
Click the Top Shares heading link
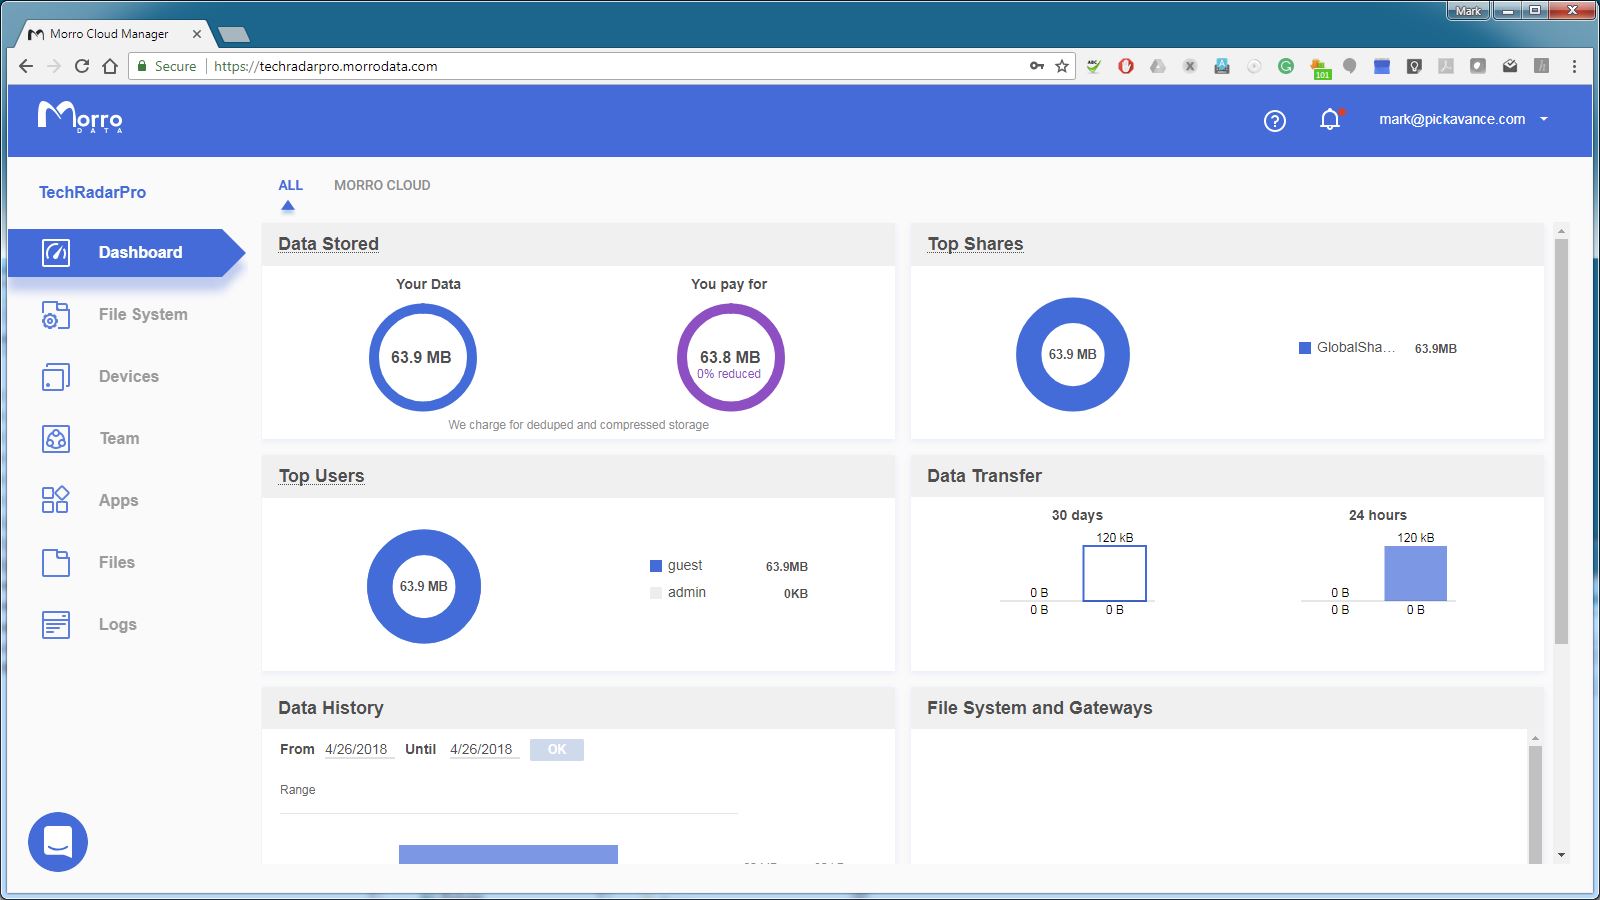(975, 244)
